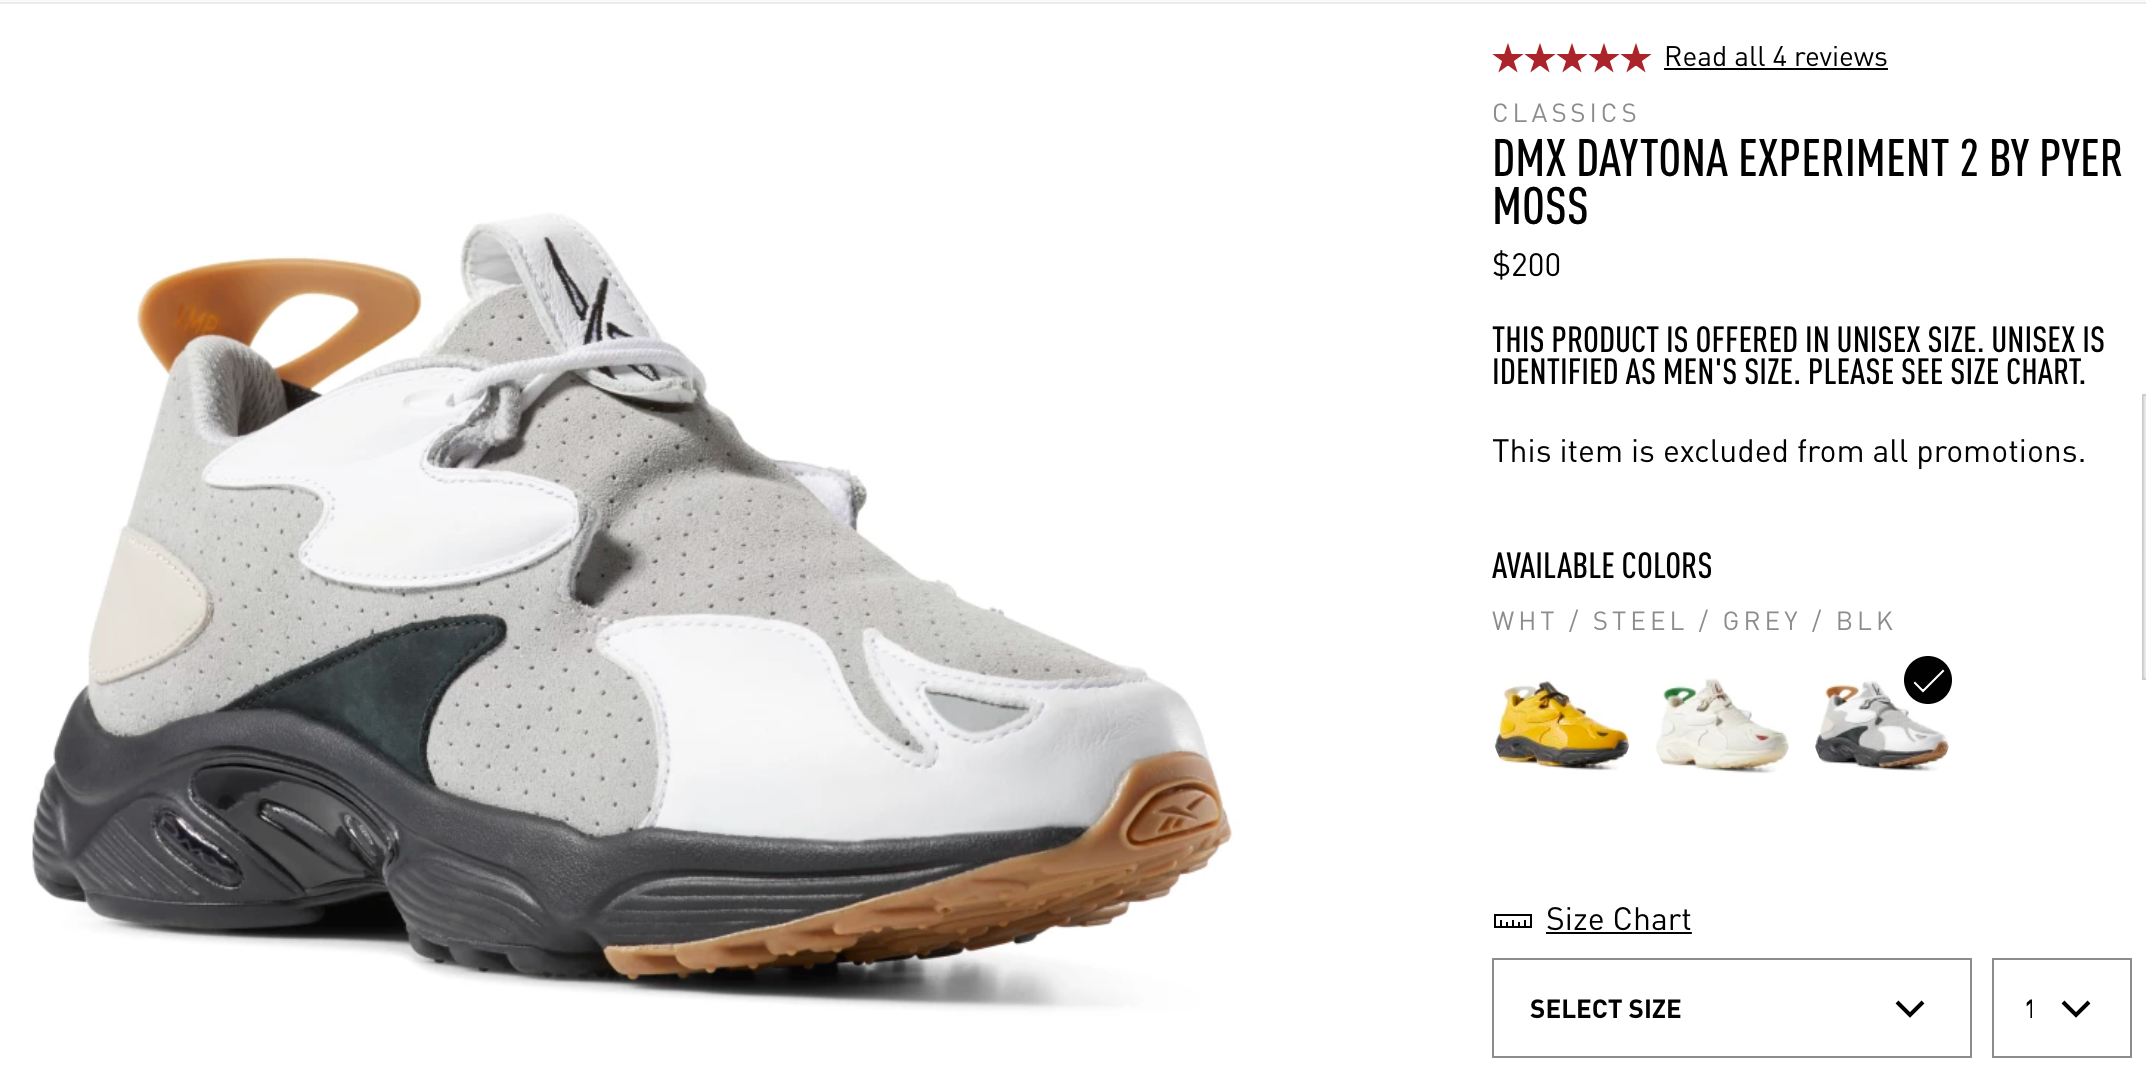Open the Size Chart link
This screenshot has height=1076, width=2146.
1618,919
